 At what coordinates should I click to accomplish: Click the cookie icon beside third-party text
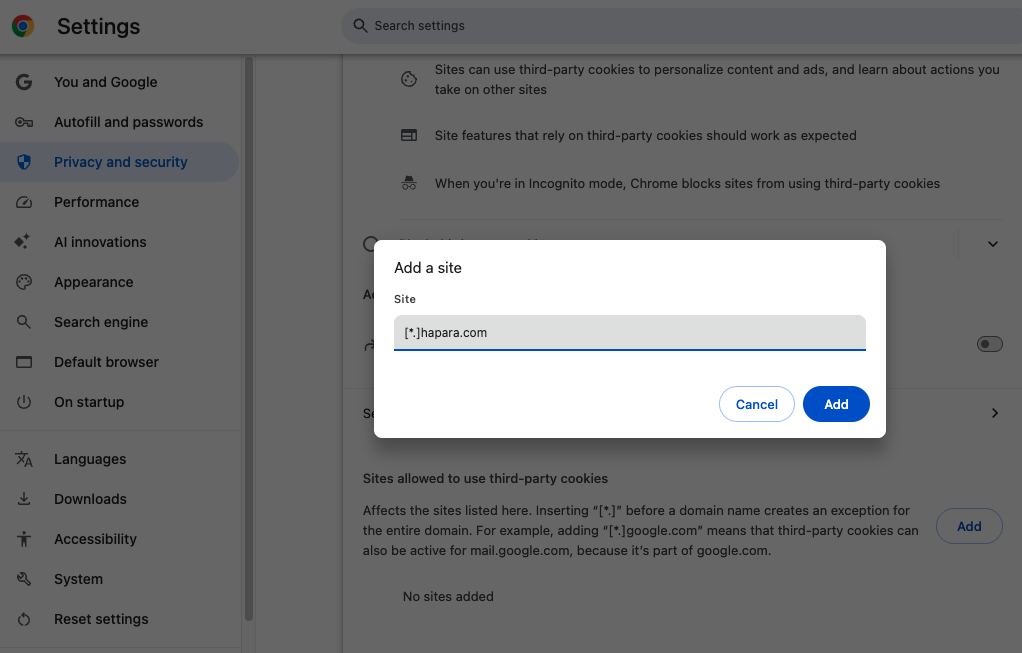pyautogui.click(x=409, y=80)
